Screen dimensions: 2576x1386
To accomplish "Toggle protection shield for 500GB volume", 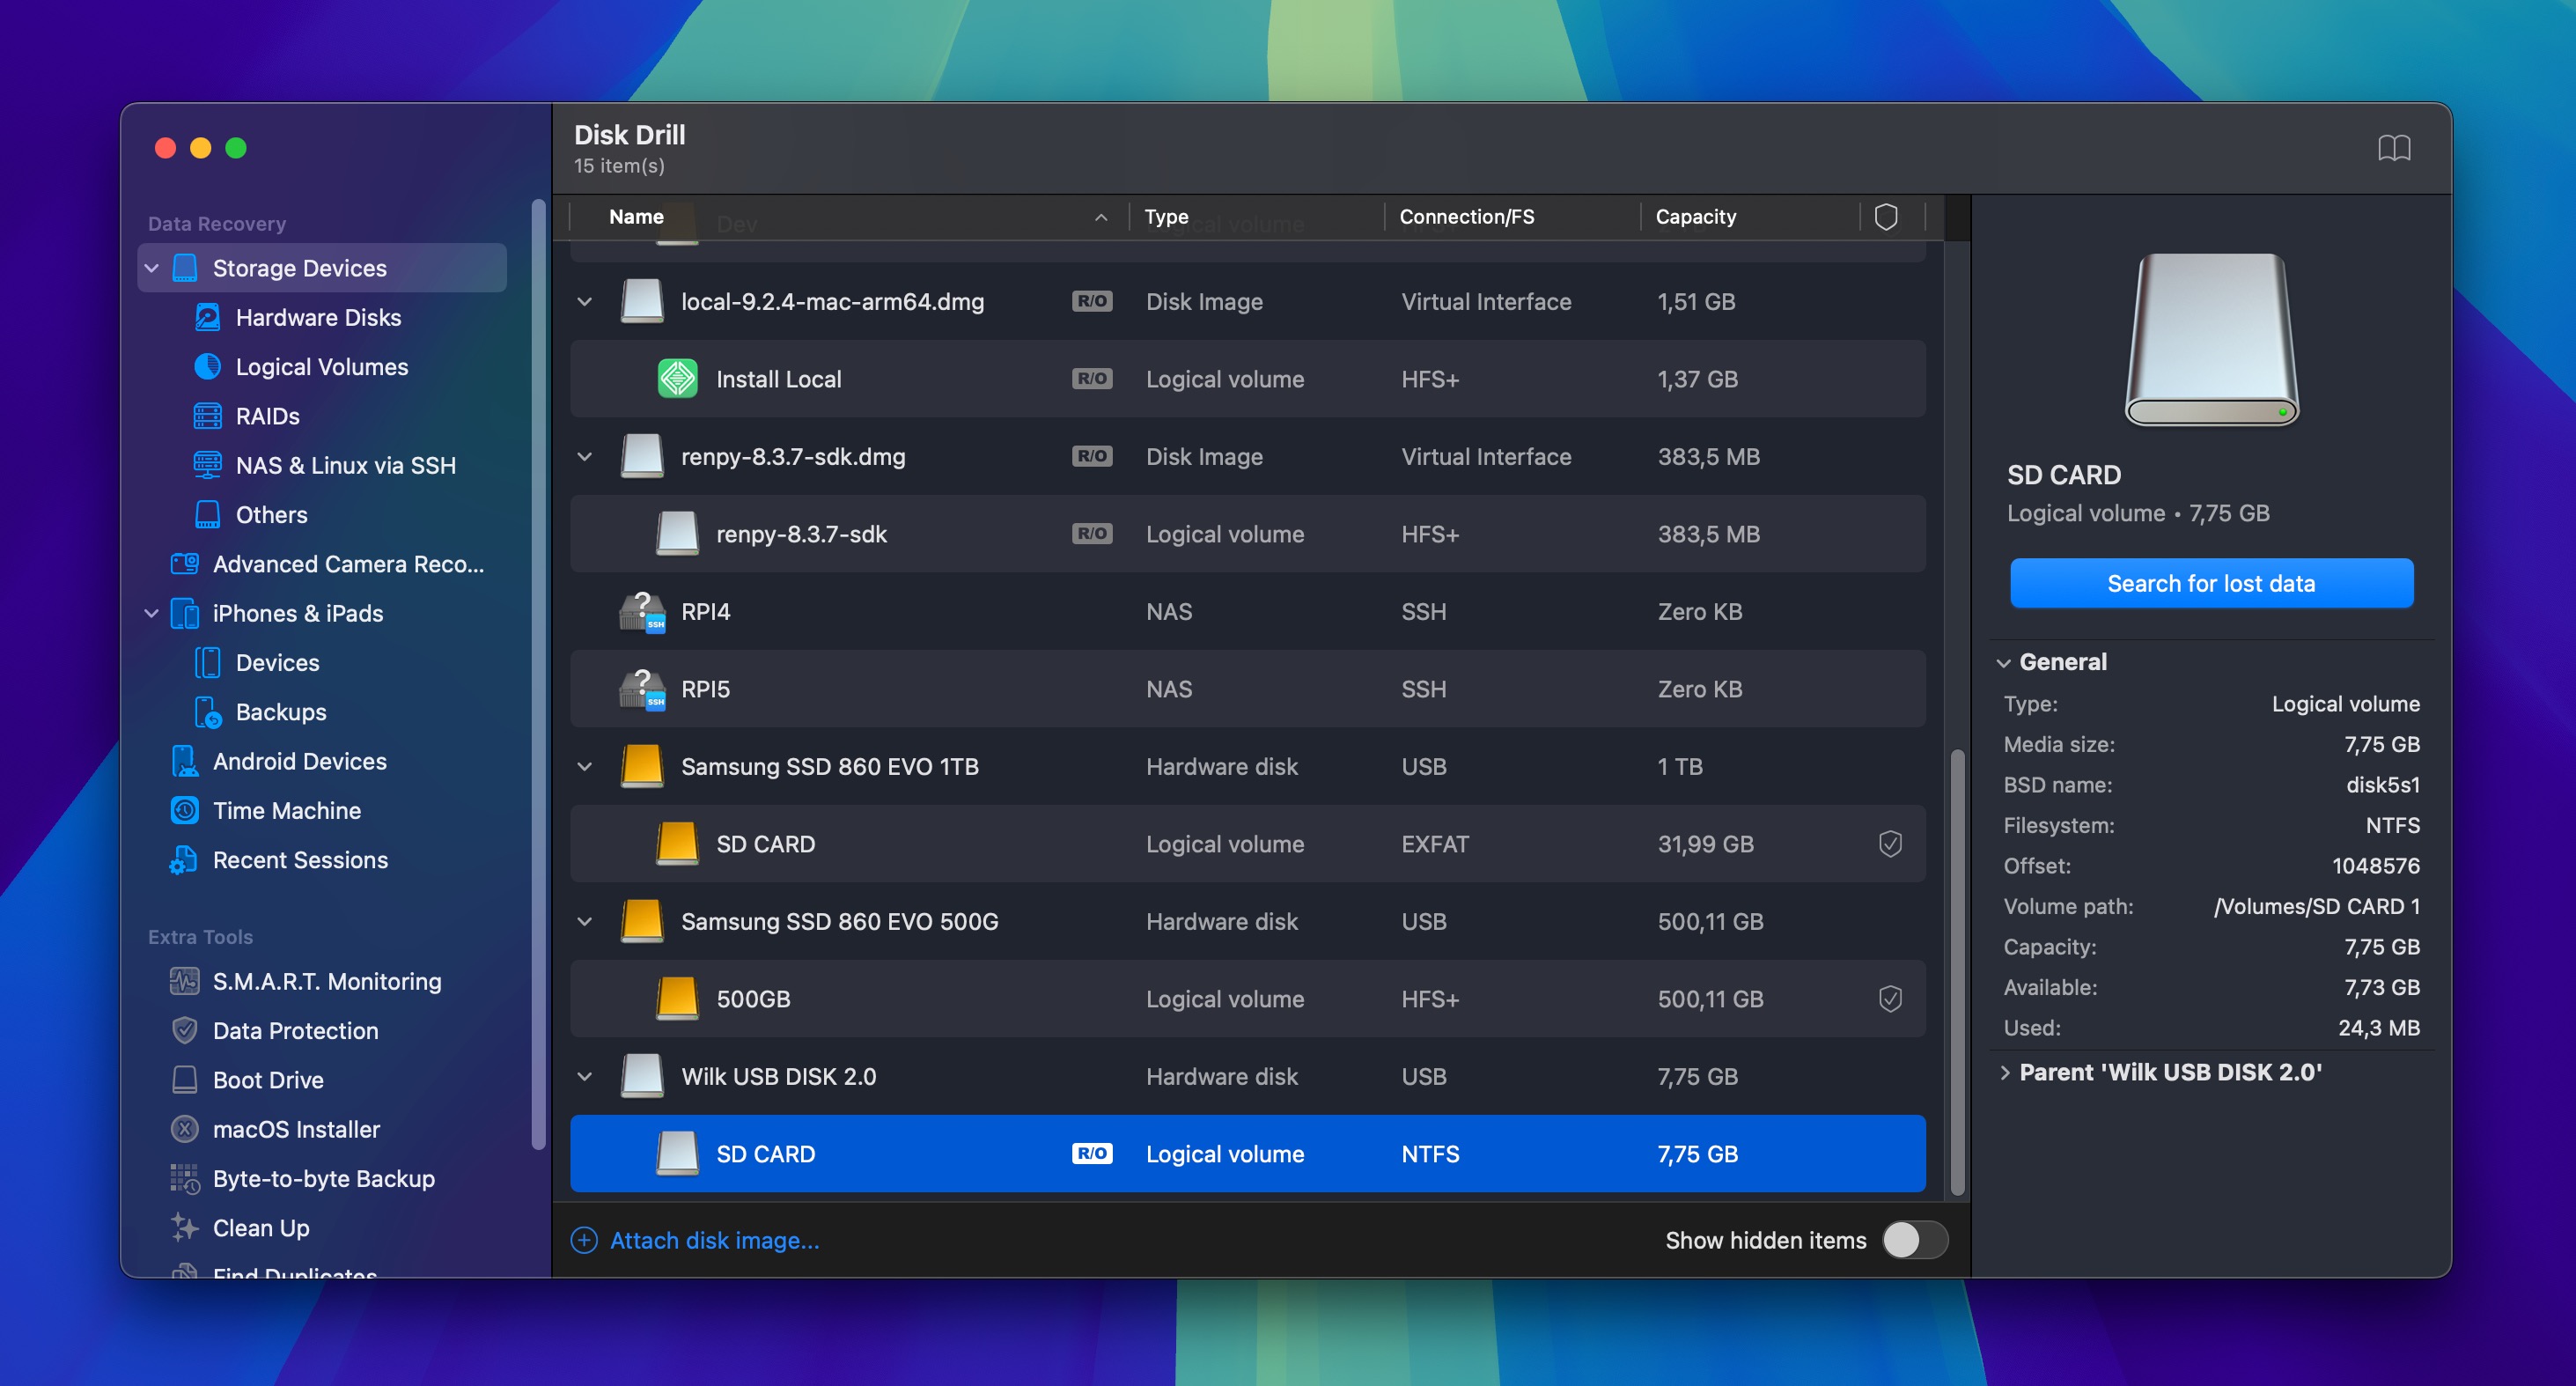I will pyautogui.click(x=1889, y=998).
